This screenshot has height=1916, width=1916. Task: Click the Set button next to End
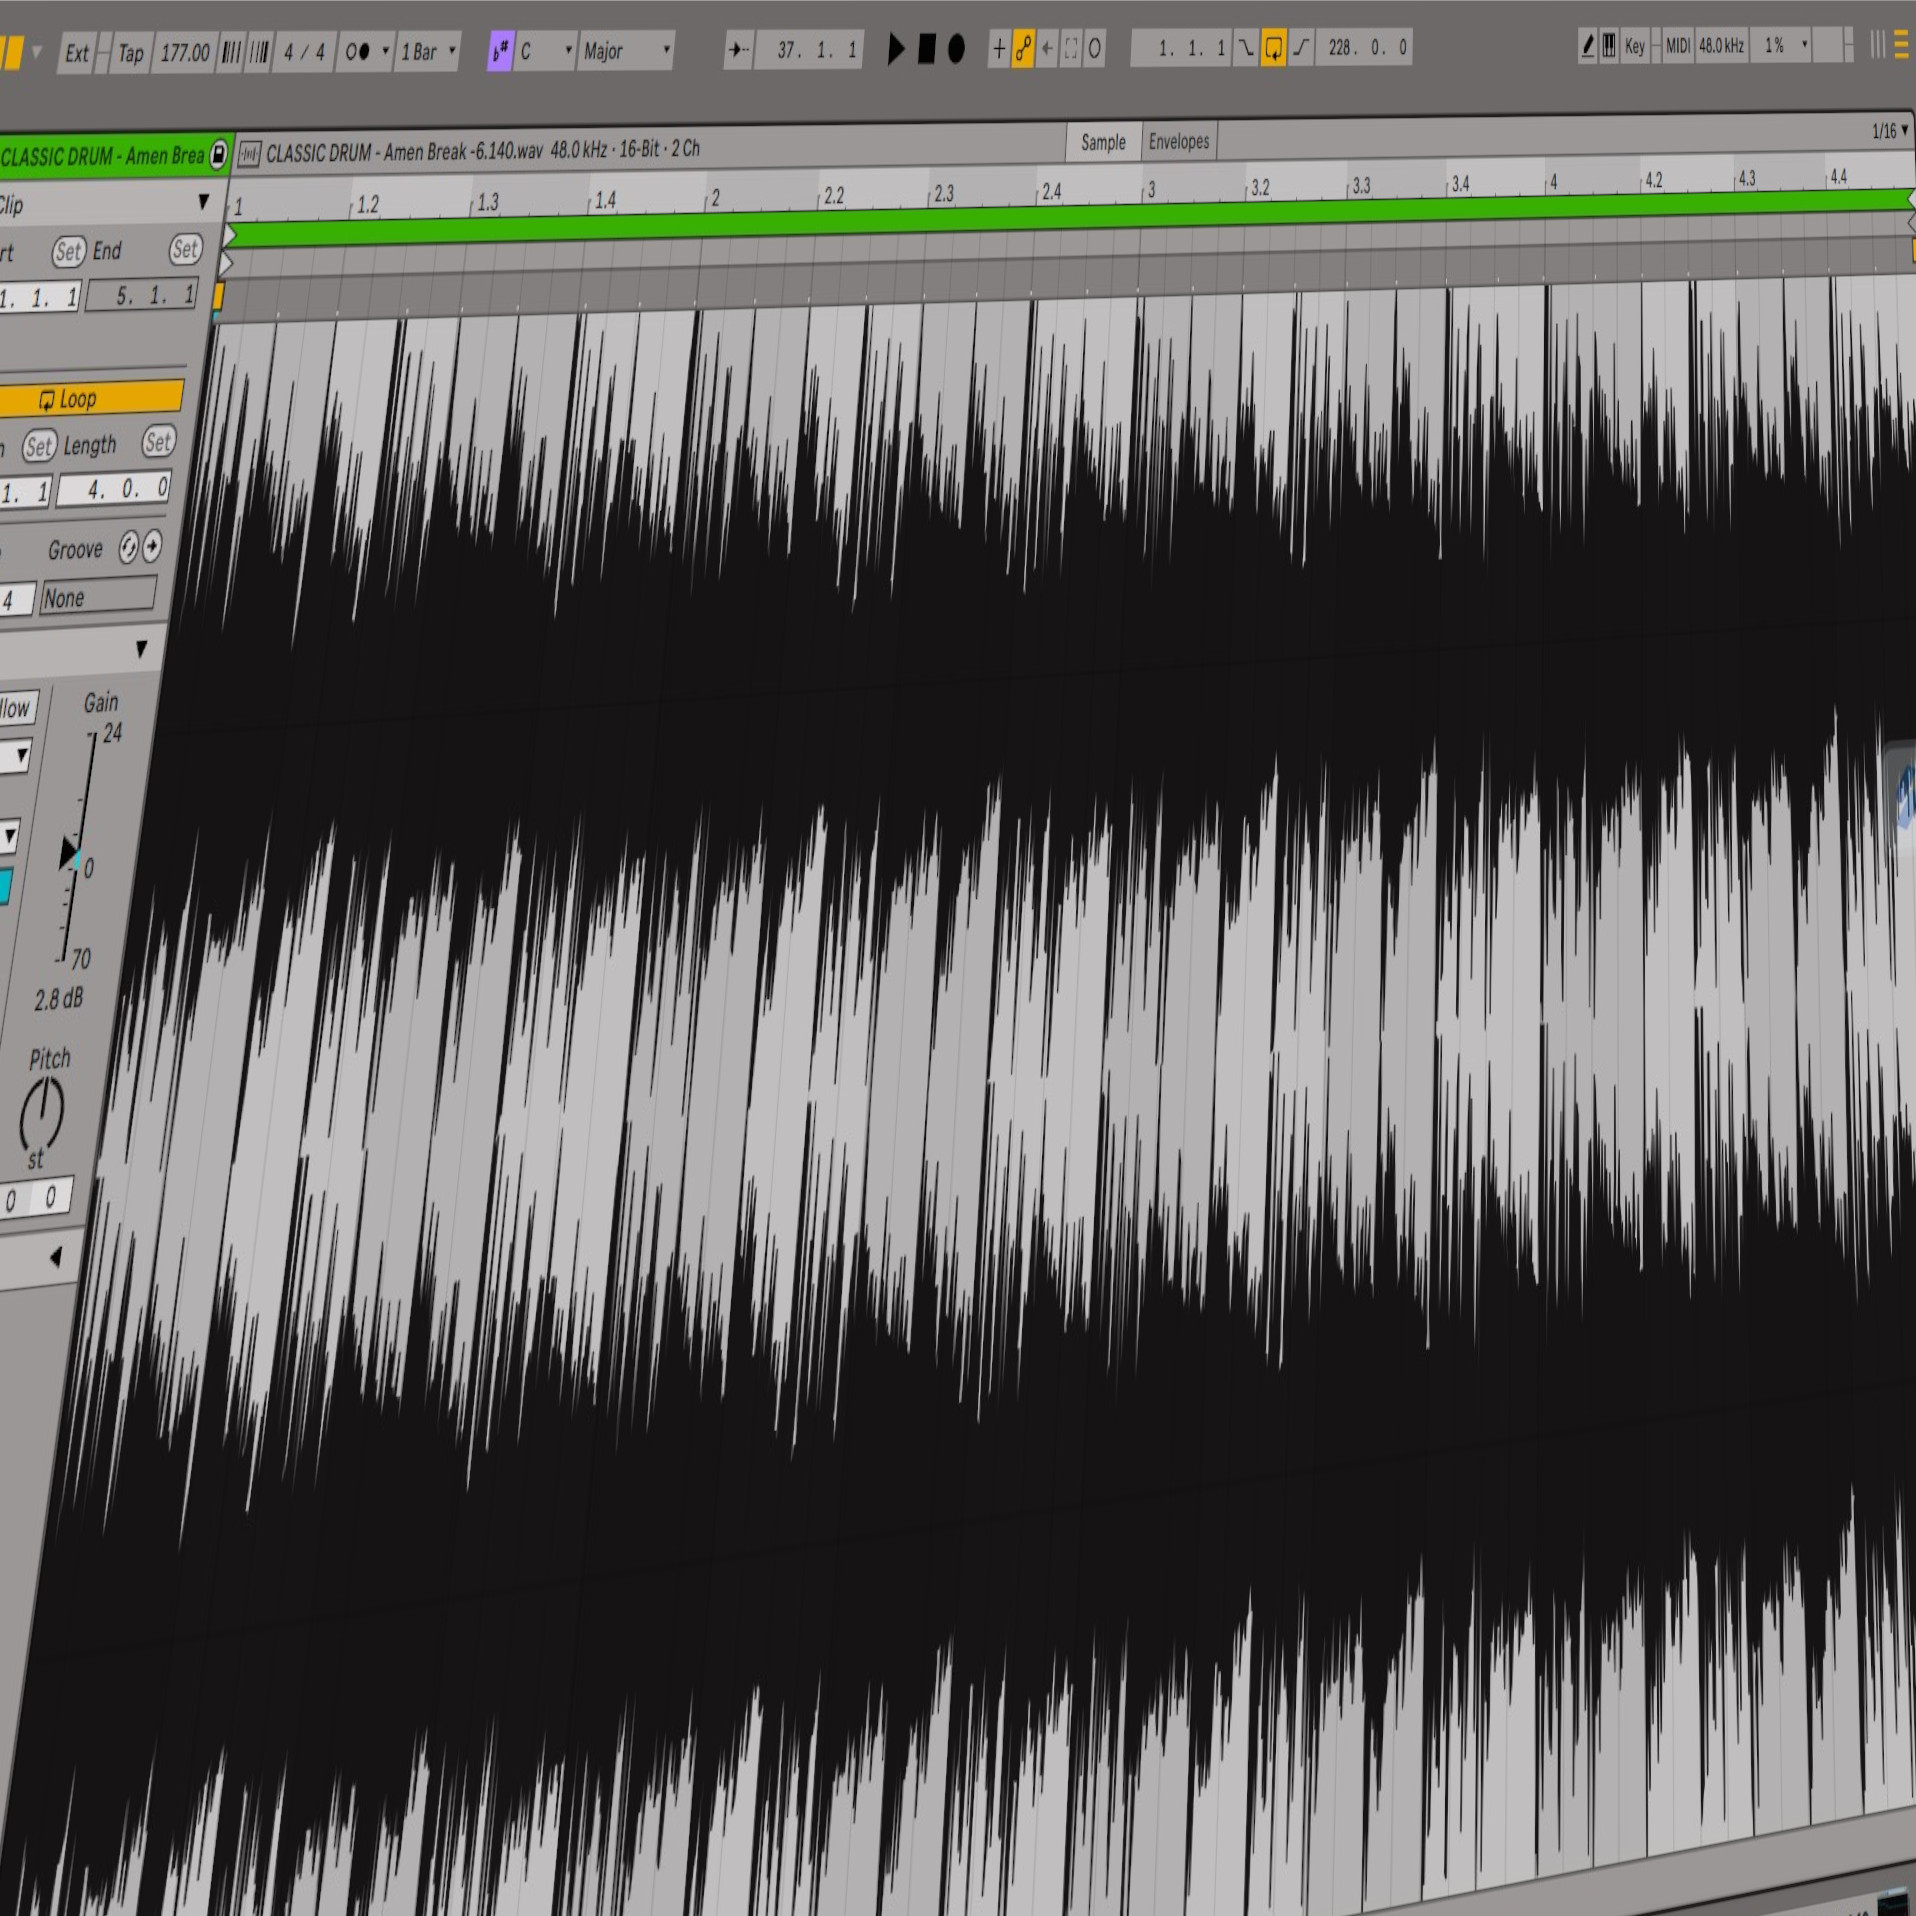[x=185, y=249]
